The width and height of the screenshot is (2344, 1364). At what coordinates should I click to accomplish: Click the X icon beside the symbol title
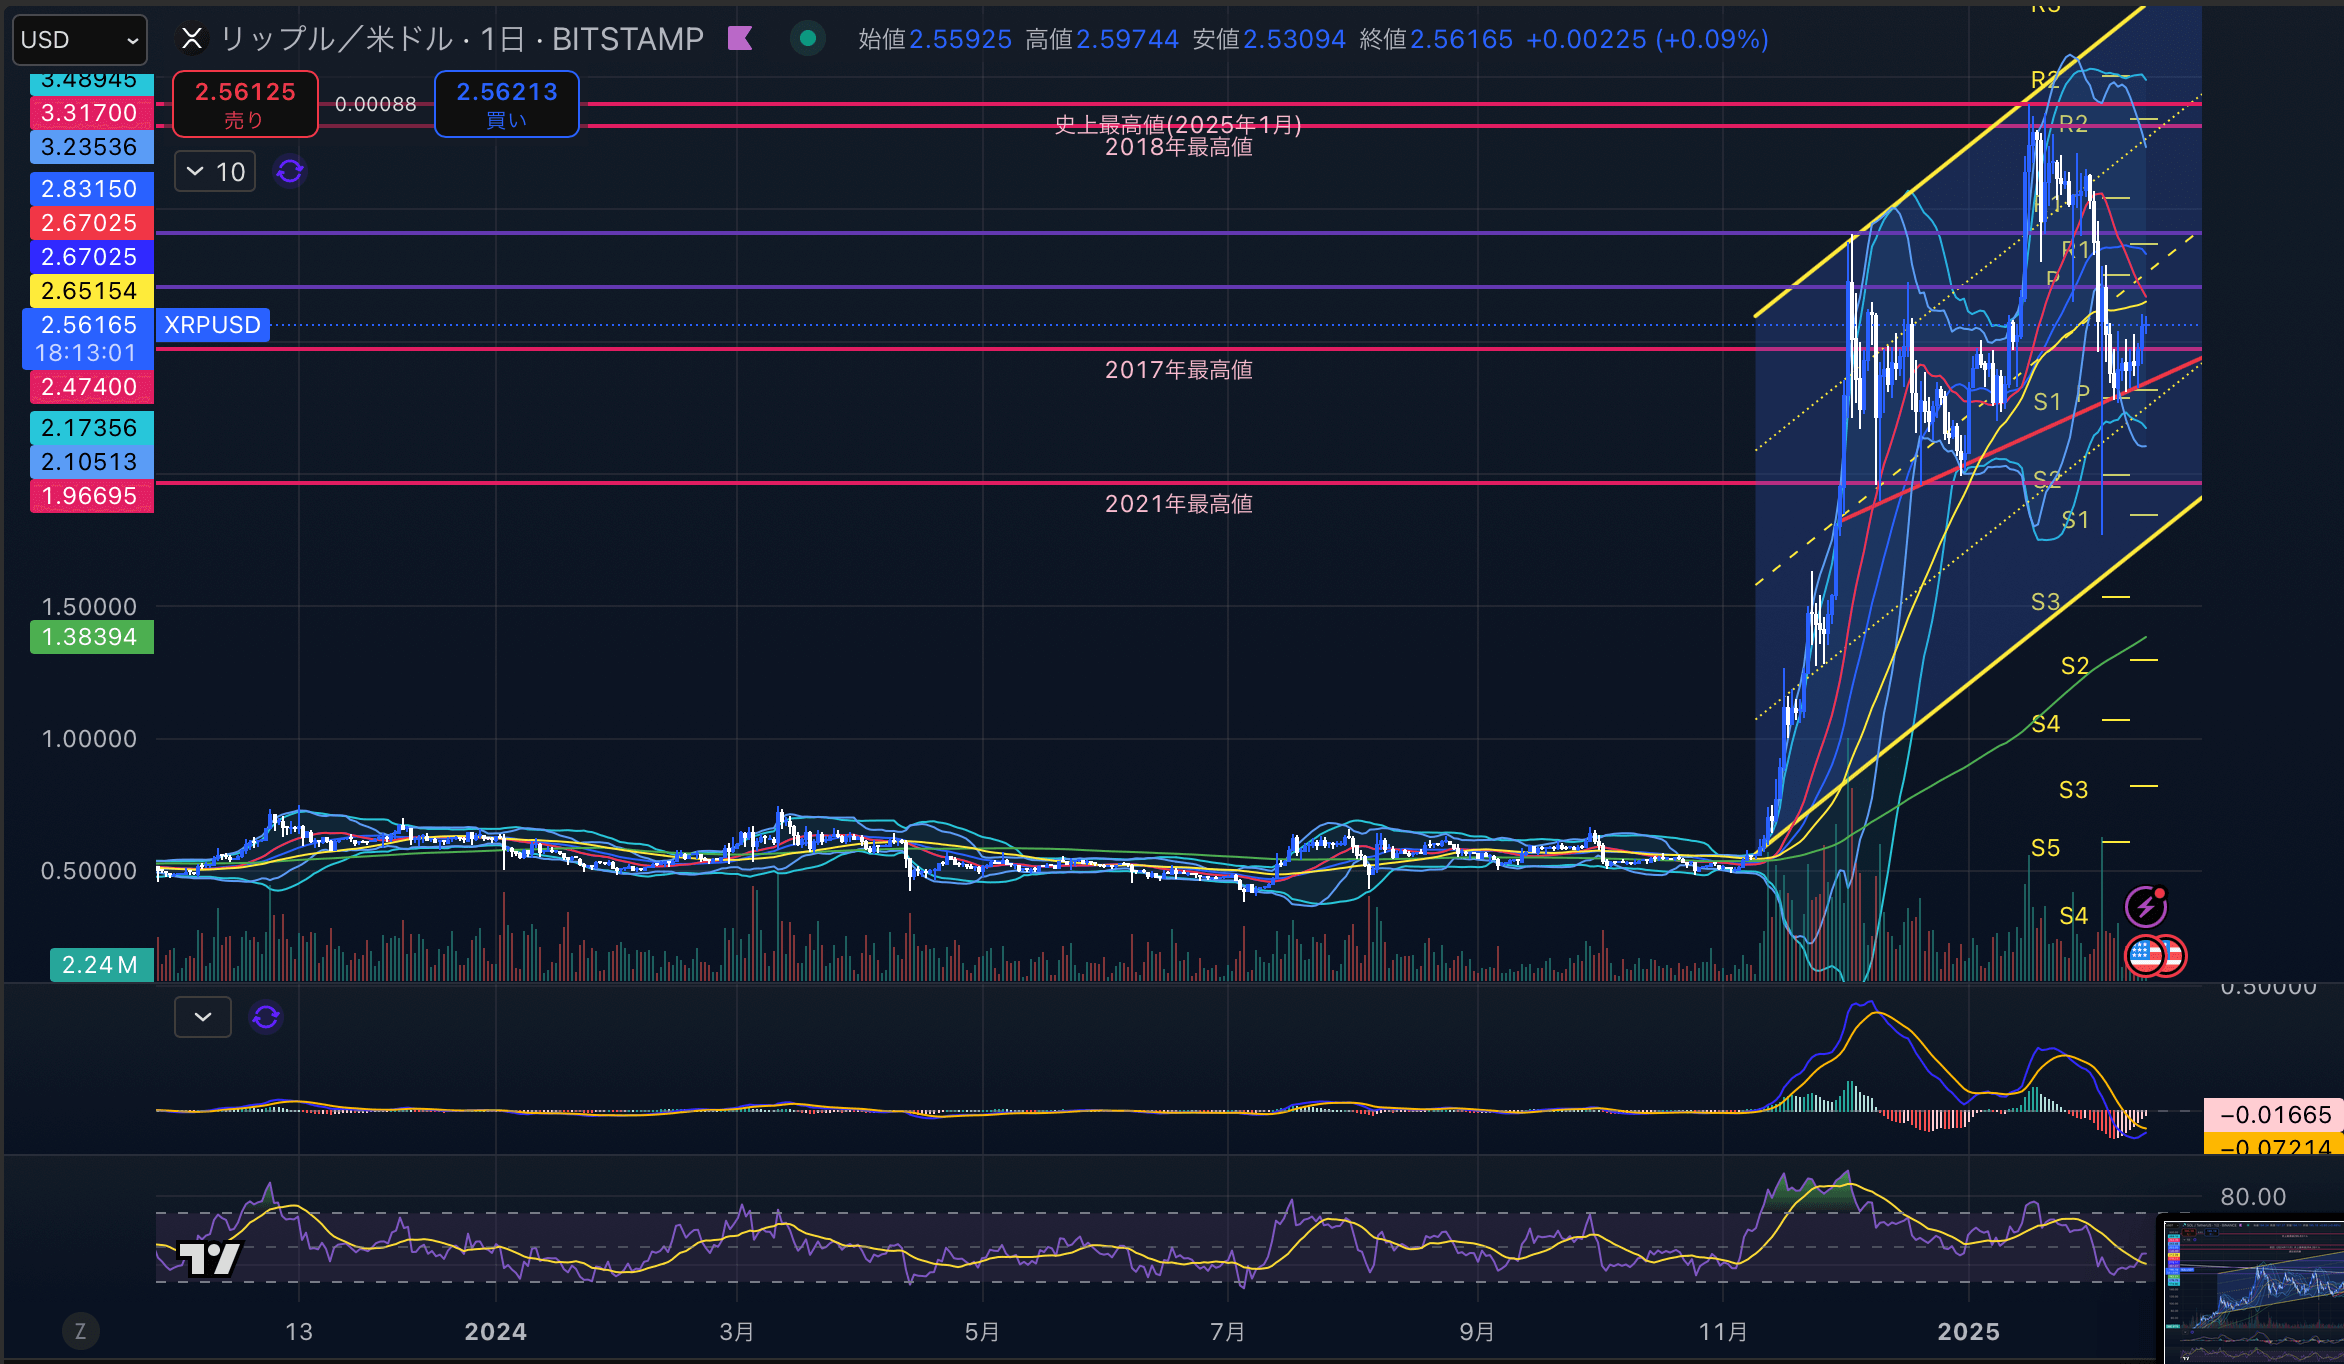[191, 39]
